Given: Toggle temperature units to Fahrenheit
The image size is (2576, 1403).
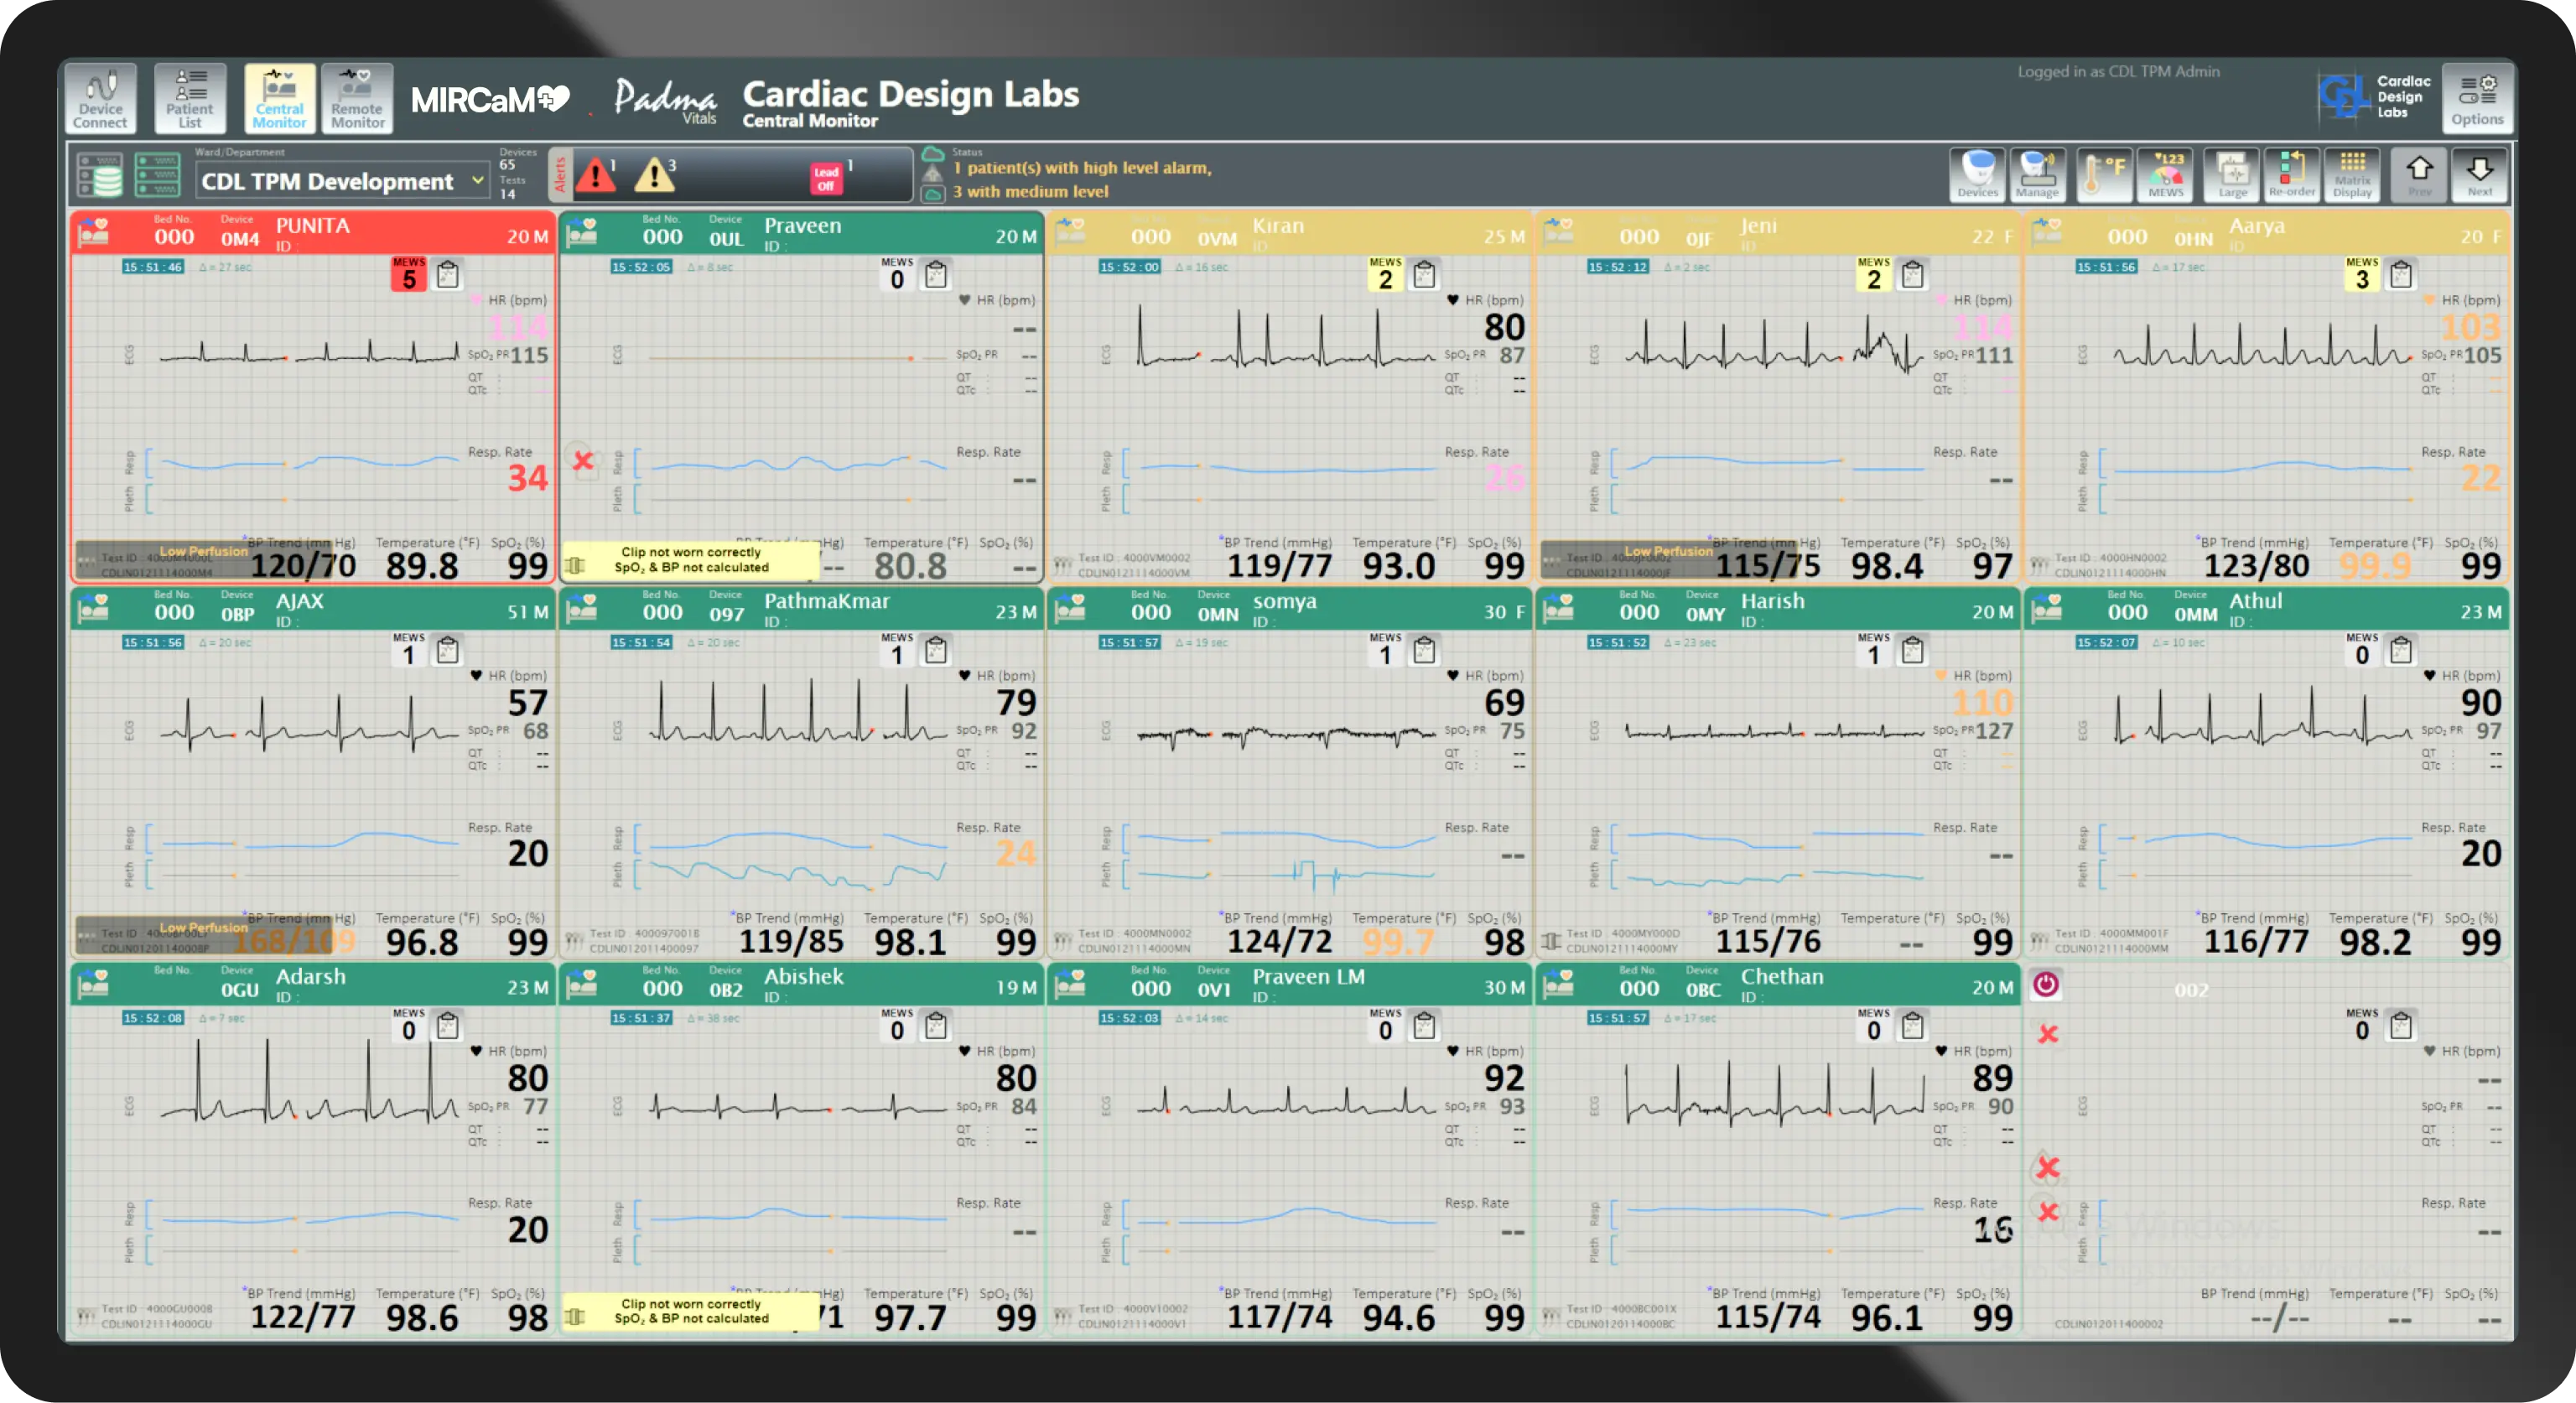Looking at the screenshot, I should coord(2105,175).
